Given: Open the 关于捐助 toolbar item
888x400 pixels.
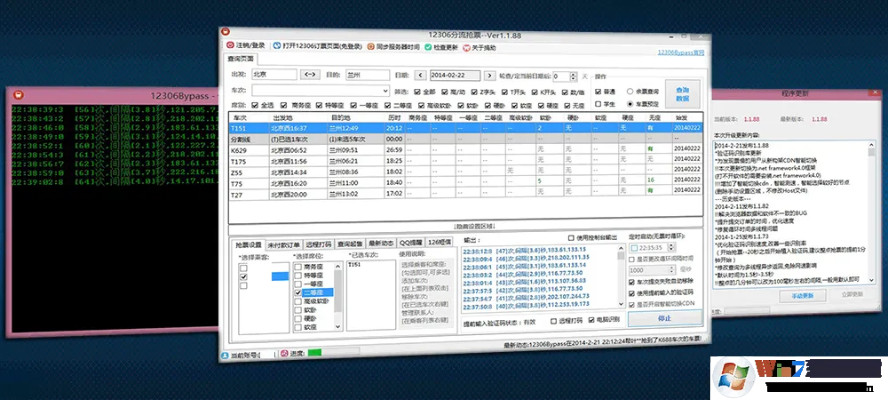Looking at the screenshot, I should pos(479,48).
